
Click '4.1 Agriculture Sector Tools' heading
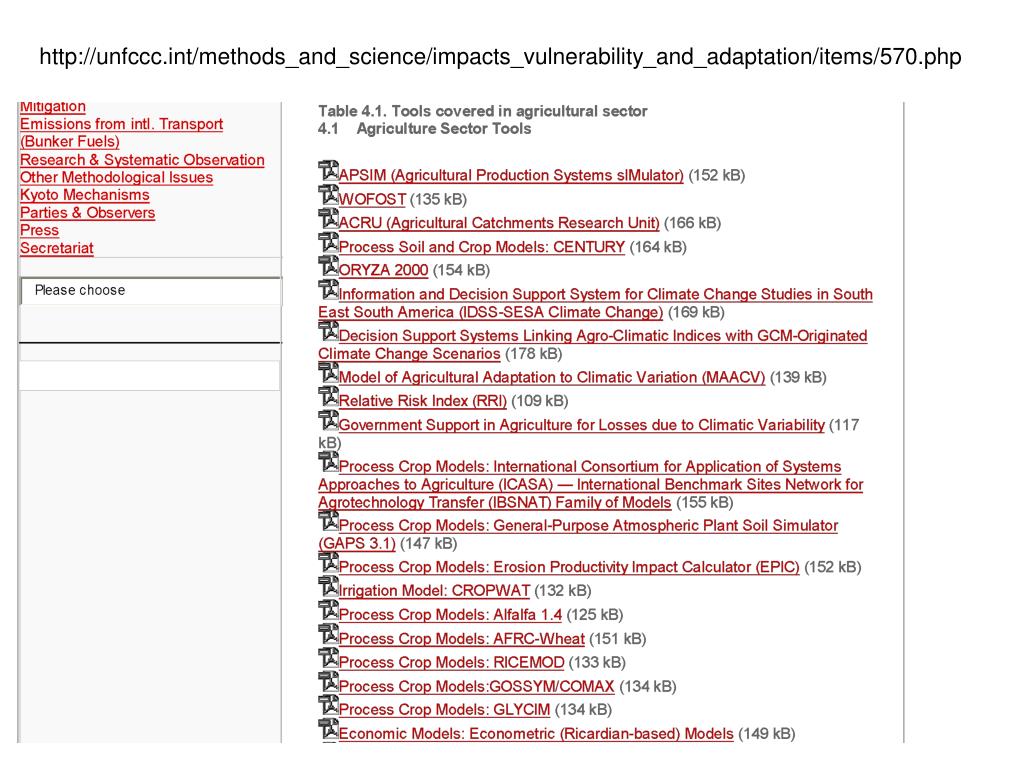424,129
